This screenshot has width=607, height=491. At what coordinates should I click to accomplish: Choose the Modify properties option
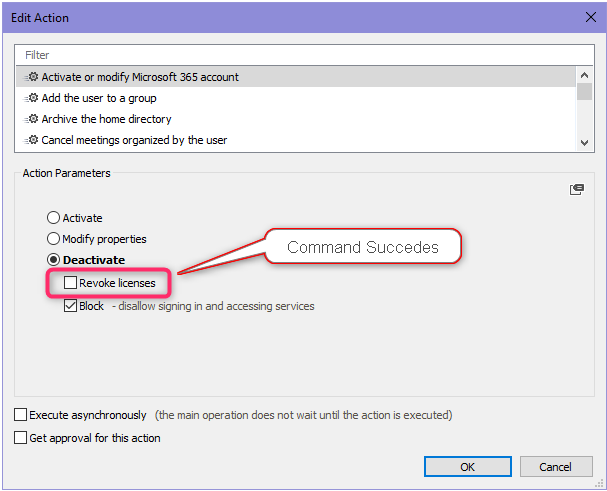54,239
